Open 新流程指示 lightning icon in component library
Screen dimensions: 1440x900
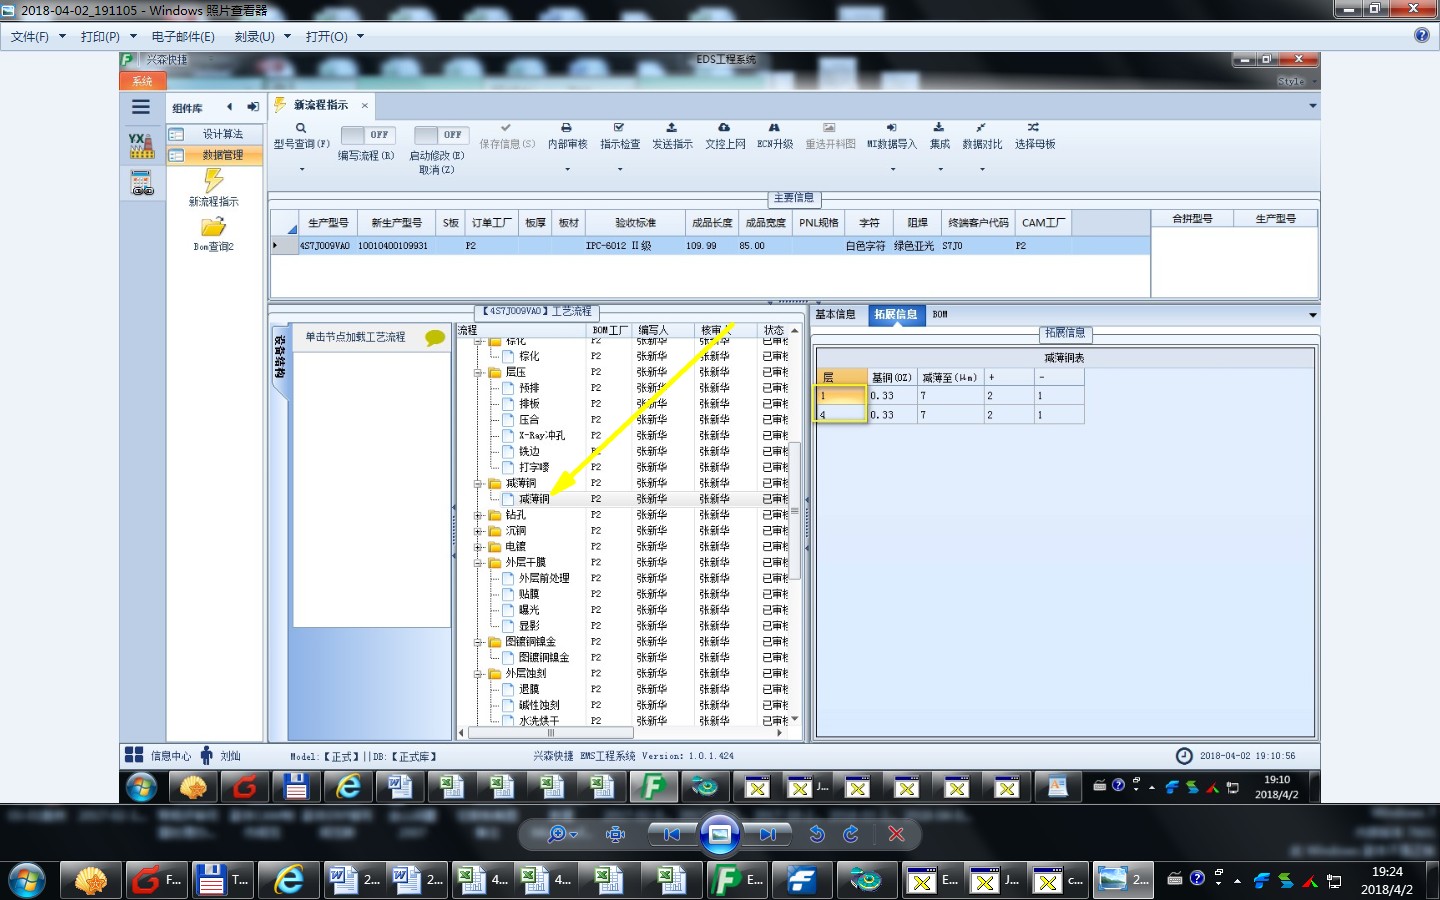[213, 180]
